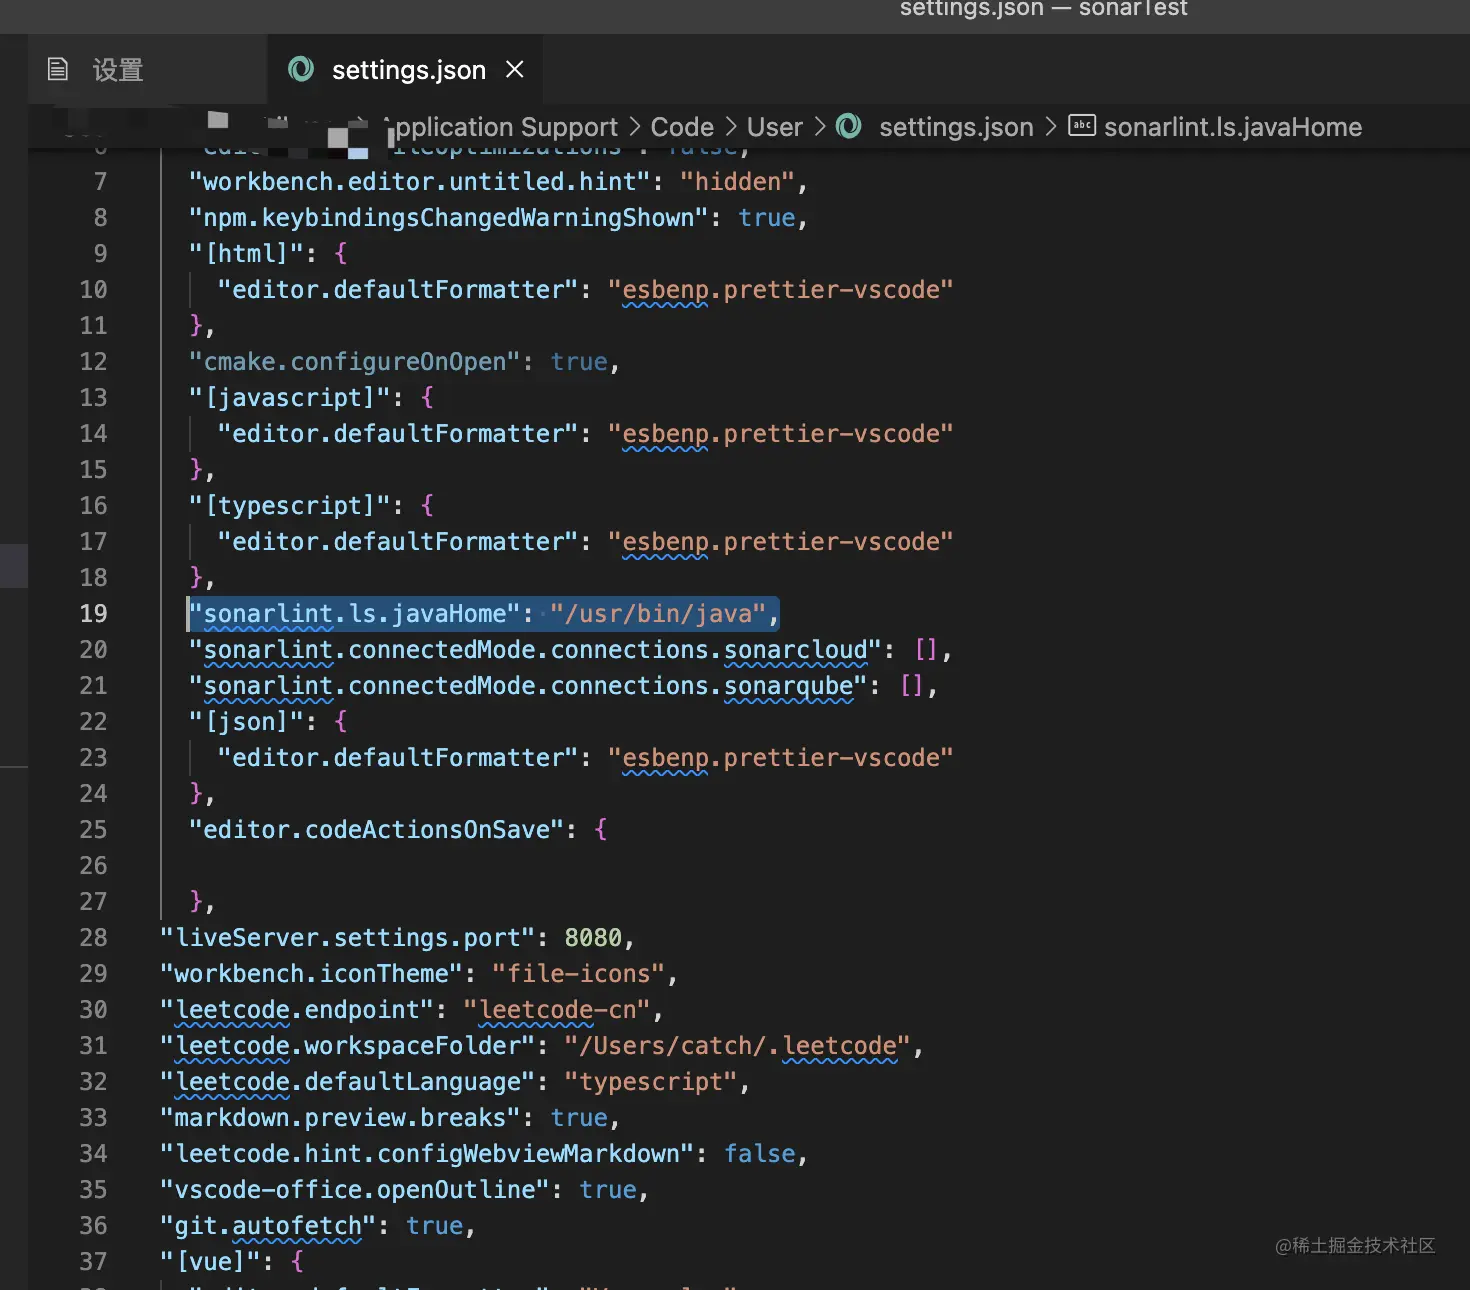Click the "hidden" string value

tap(737, 182)
